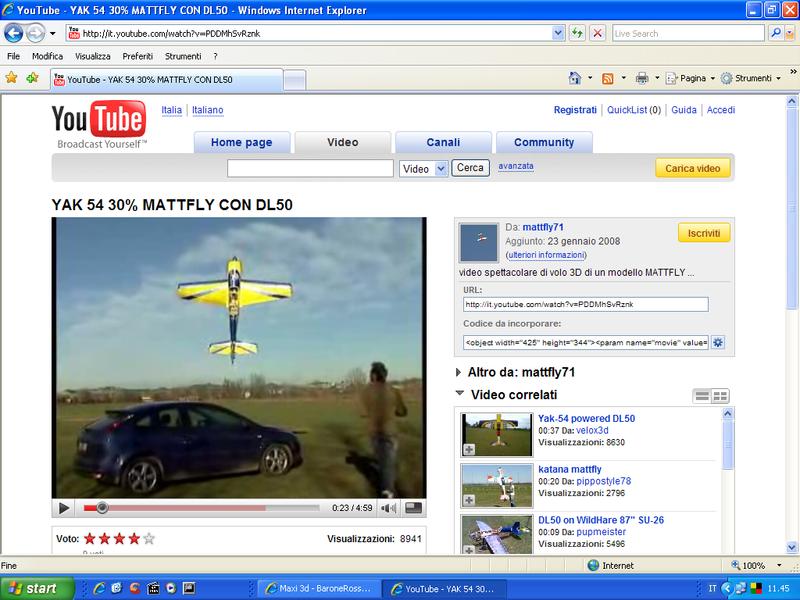Switch related videos to list view

click(x=703, y=396)
